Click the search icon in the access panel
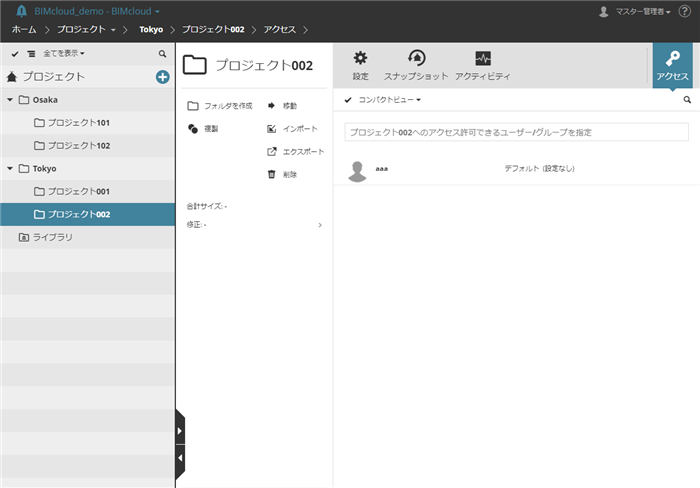700x488 pixels. (x=687, y=100)
